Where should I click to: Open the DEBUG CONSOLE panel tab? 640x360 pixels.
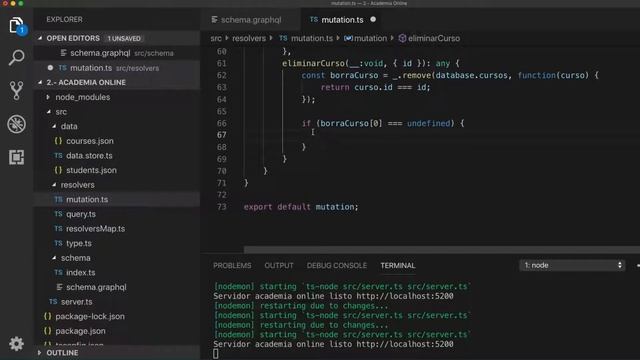click(337, 265)
